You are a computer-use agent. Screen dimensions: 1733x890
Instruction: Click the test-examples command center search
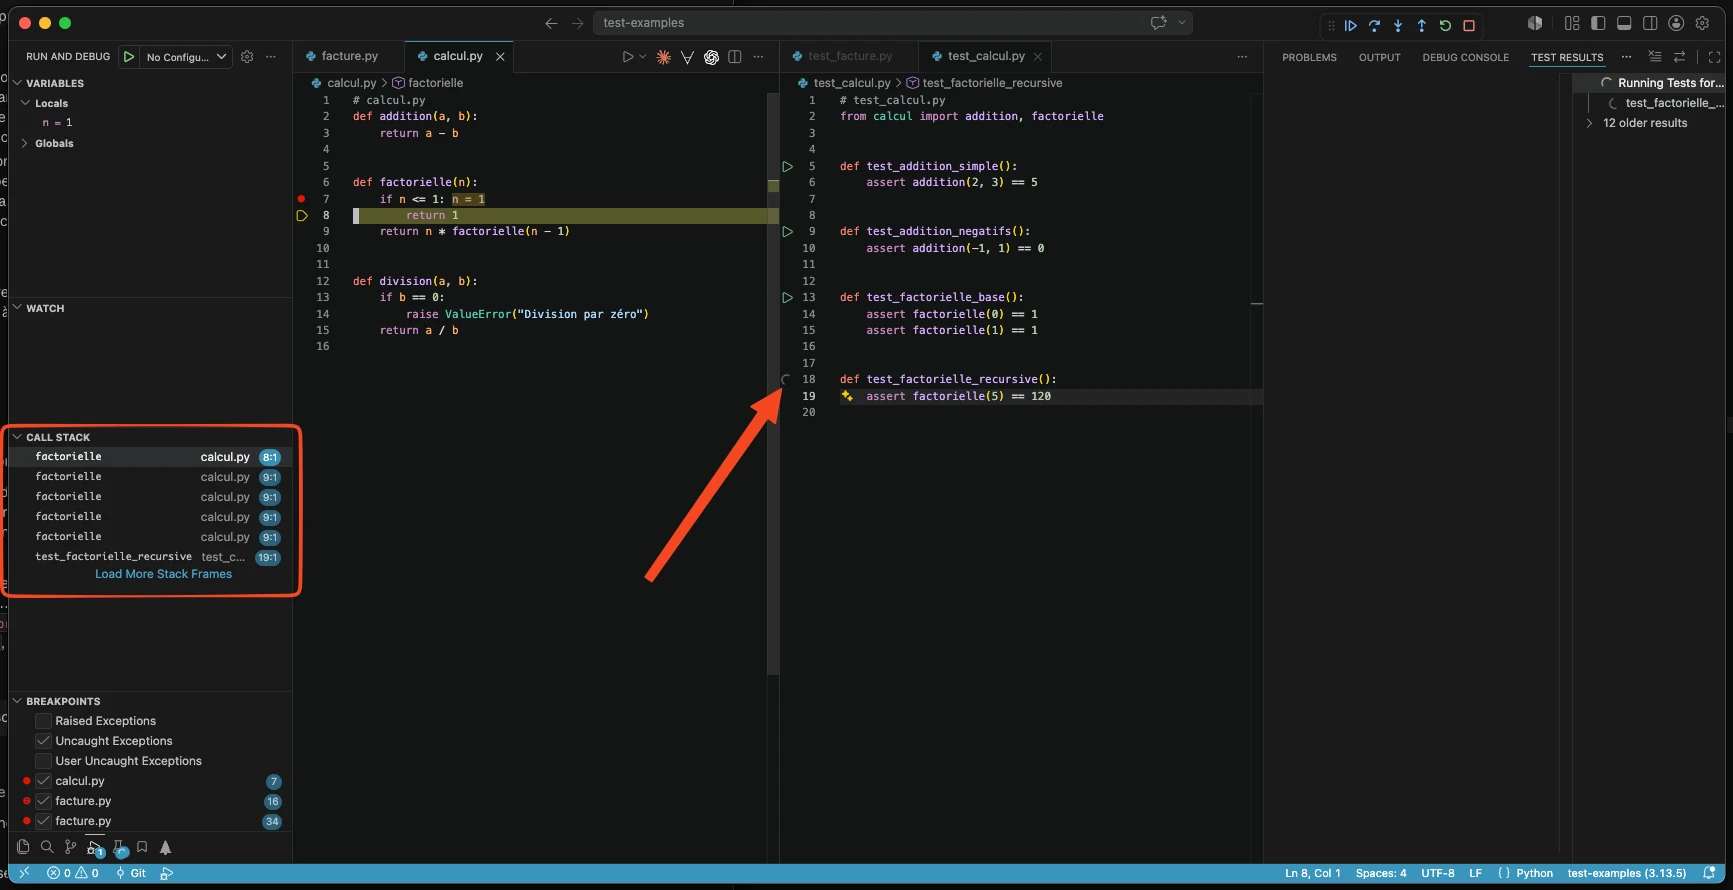point(892,23)
